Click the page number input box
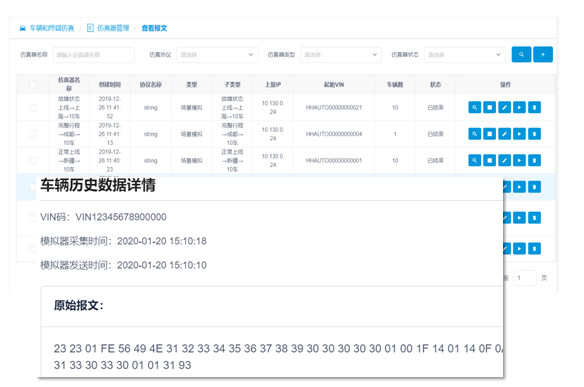This screenshot has height=387, width=584. pyautogui.click(x=525, y=278)
